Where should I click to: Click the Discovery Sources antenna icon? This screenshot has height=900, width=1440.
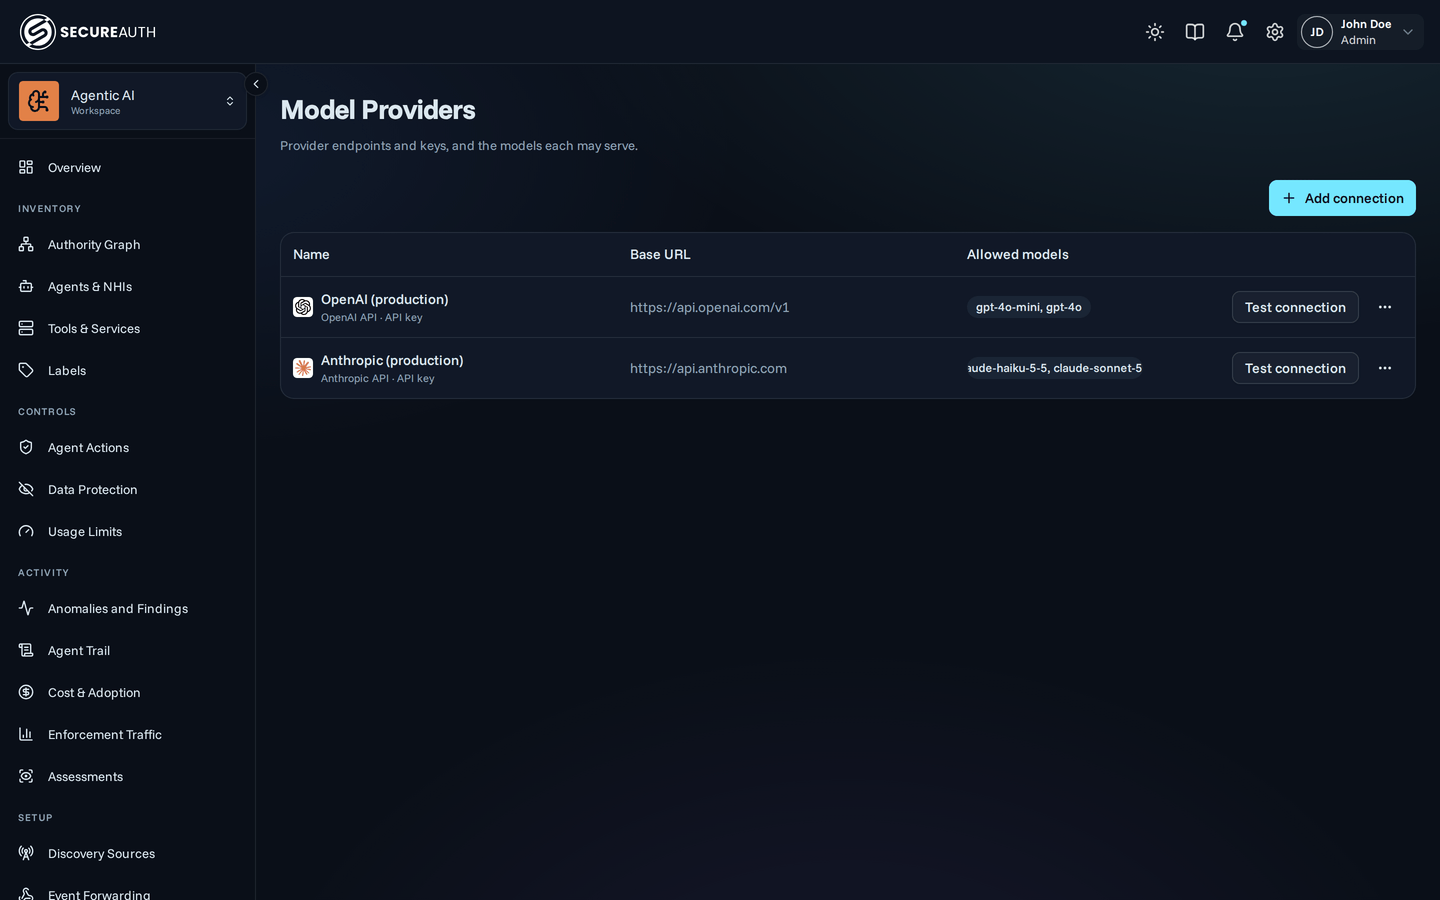coord(26,853)
